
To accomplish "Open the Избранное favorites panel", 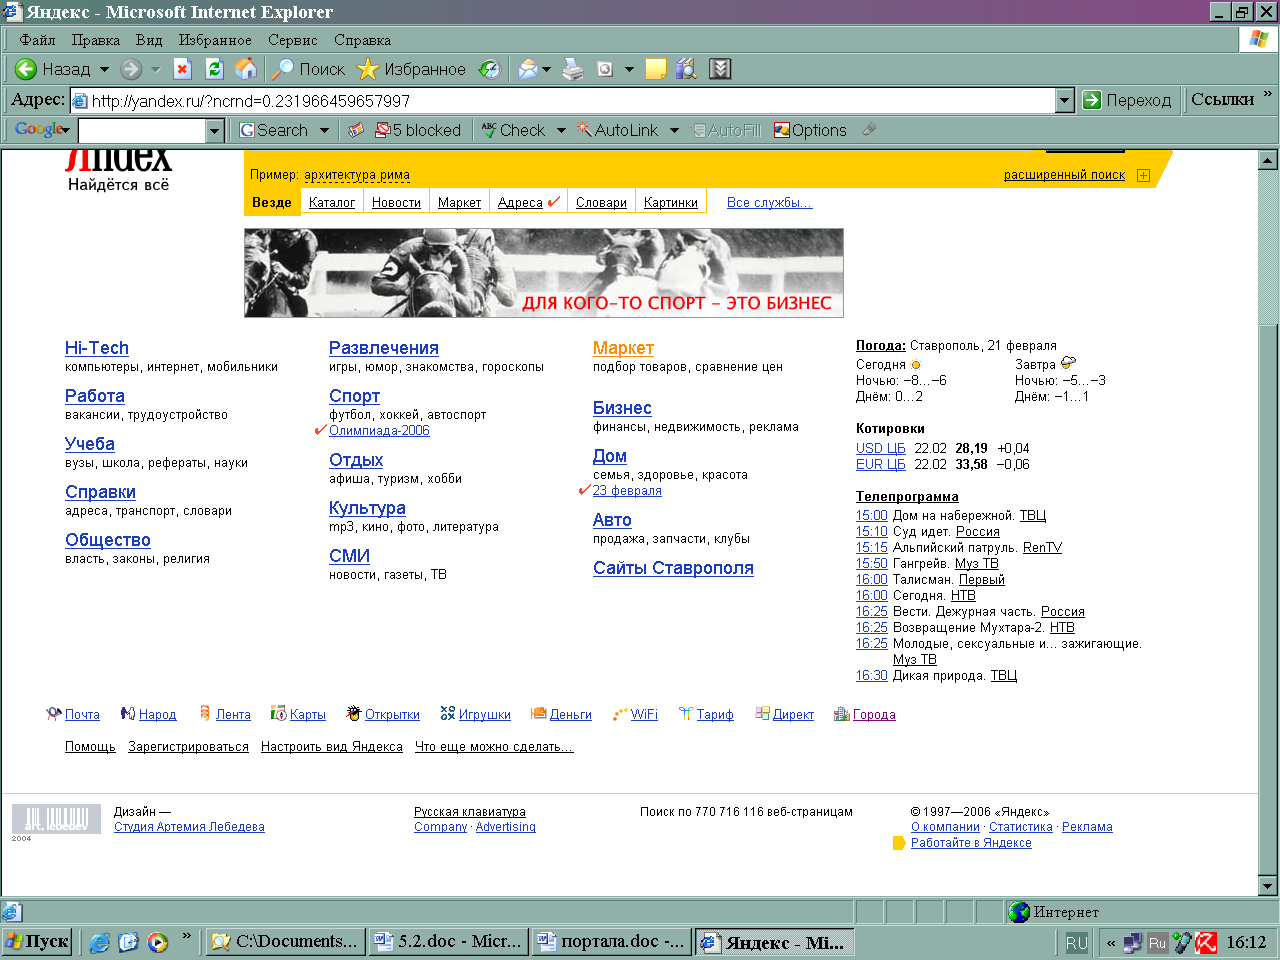I will tap(412, 69).
